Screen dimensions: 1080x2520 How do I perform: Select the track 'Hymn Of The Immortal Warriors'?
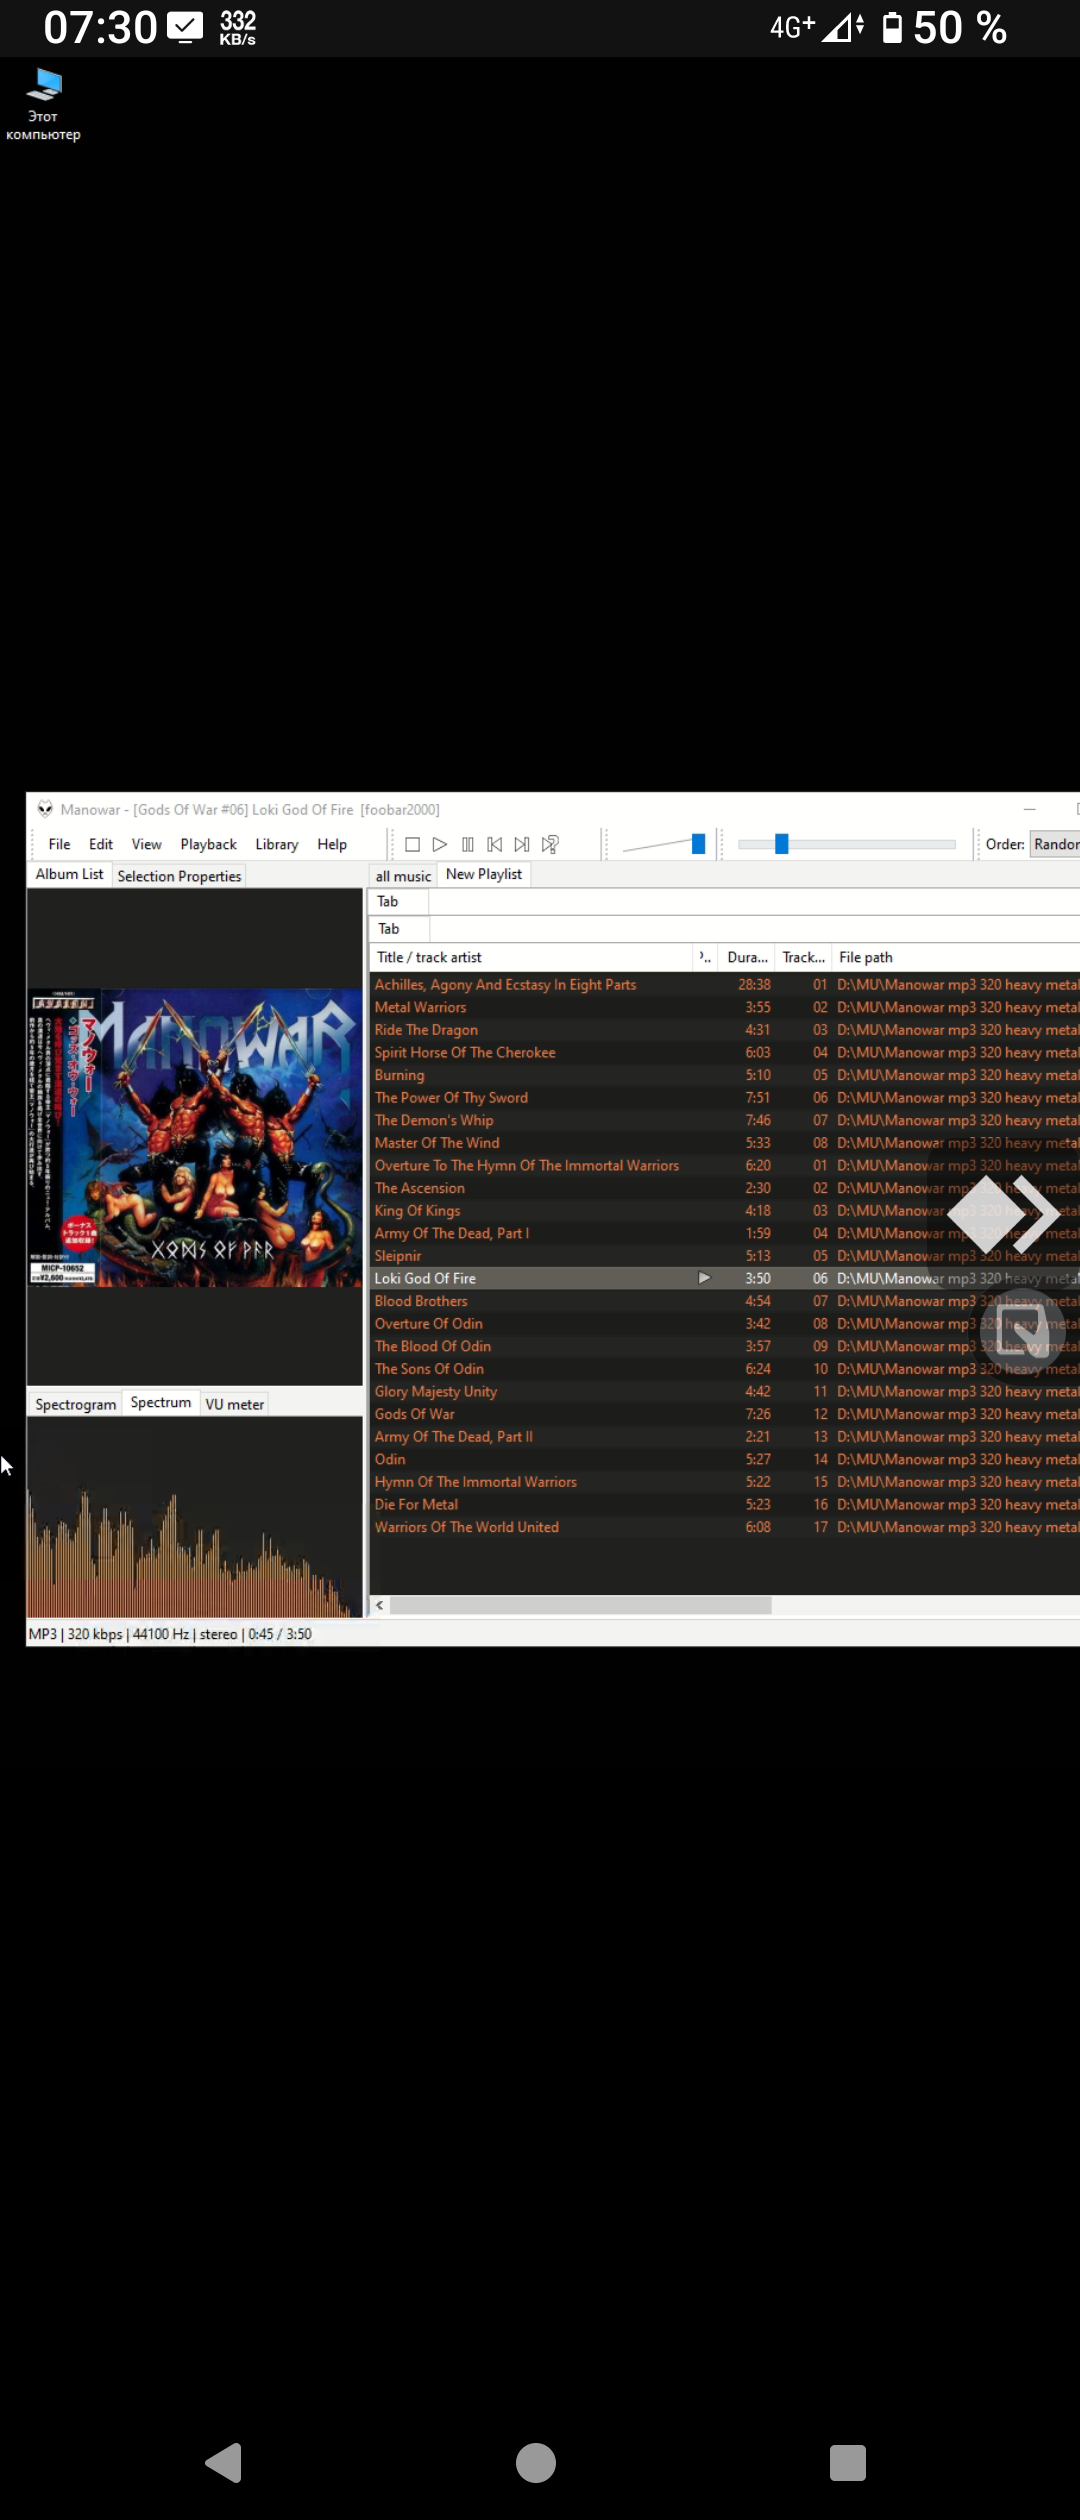click(475, 1482)
